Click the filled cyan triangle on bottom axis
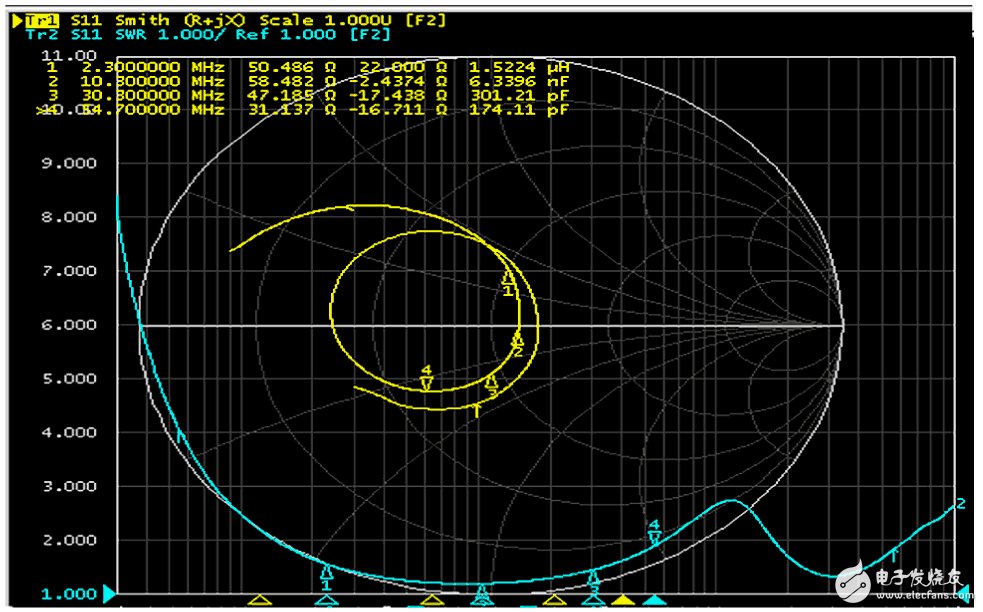 pos(653,599)
